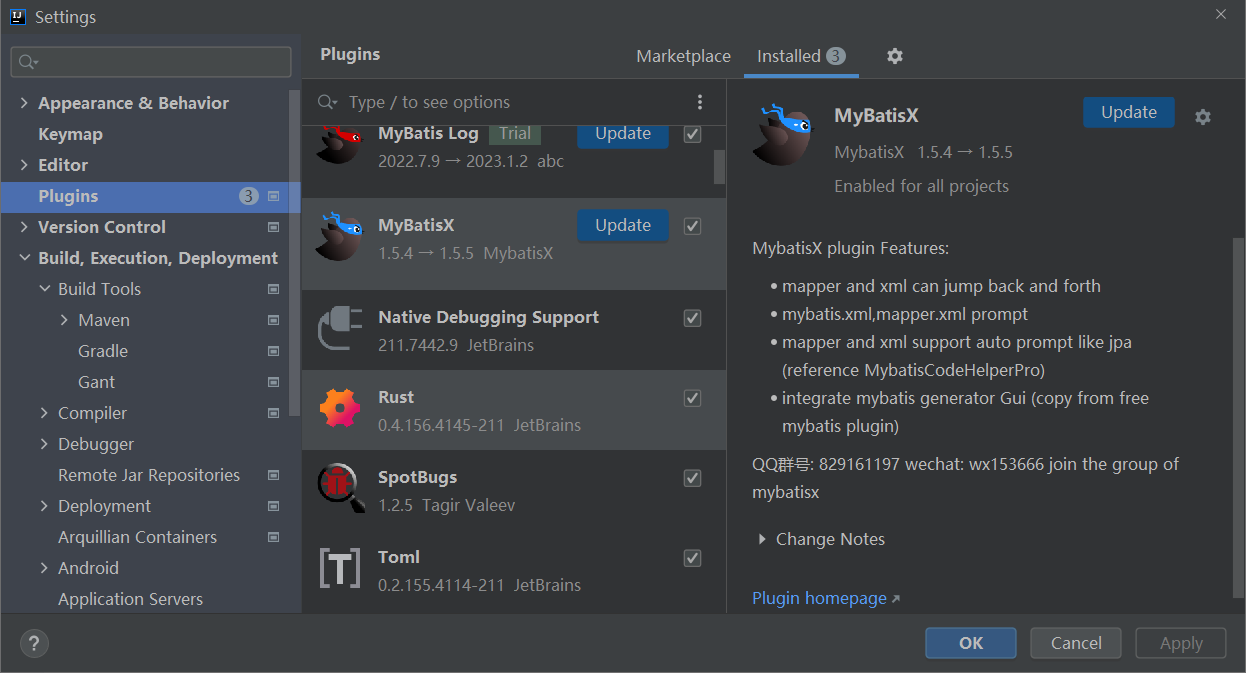The height and width of the screenshot is (673, 1246).
Task: Click the settings search magnifier icon
Action: (x=28, y=62)
